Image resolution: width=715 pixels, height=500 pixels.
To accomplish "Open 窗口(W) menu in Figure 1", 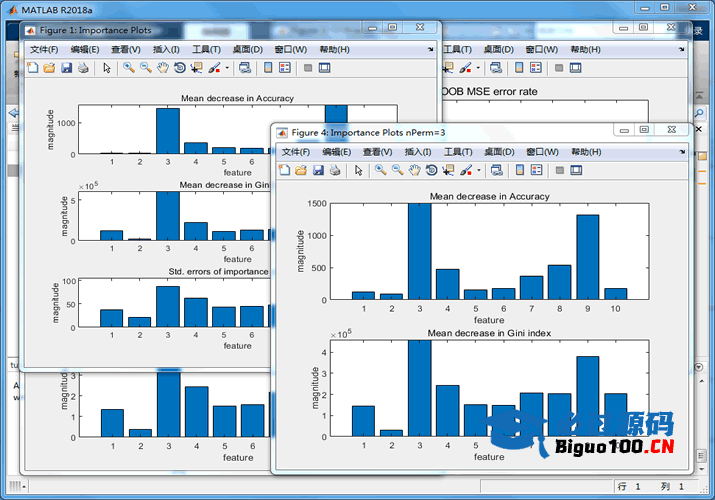I will (x=290, y=49).
